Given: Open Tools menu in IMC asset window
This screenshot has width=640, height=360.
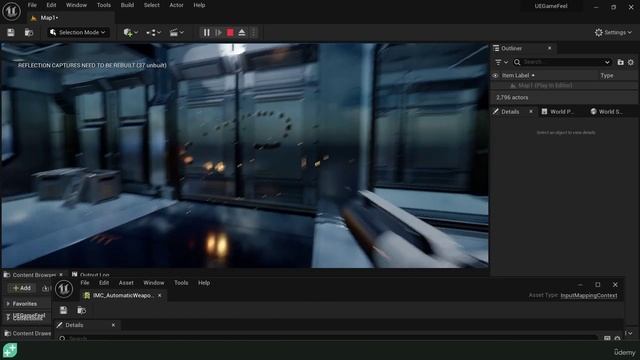Looking at the screenshot, I should pyautogui.click(x=181, y=282).
